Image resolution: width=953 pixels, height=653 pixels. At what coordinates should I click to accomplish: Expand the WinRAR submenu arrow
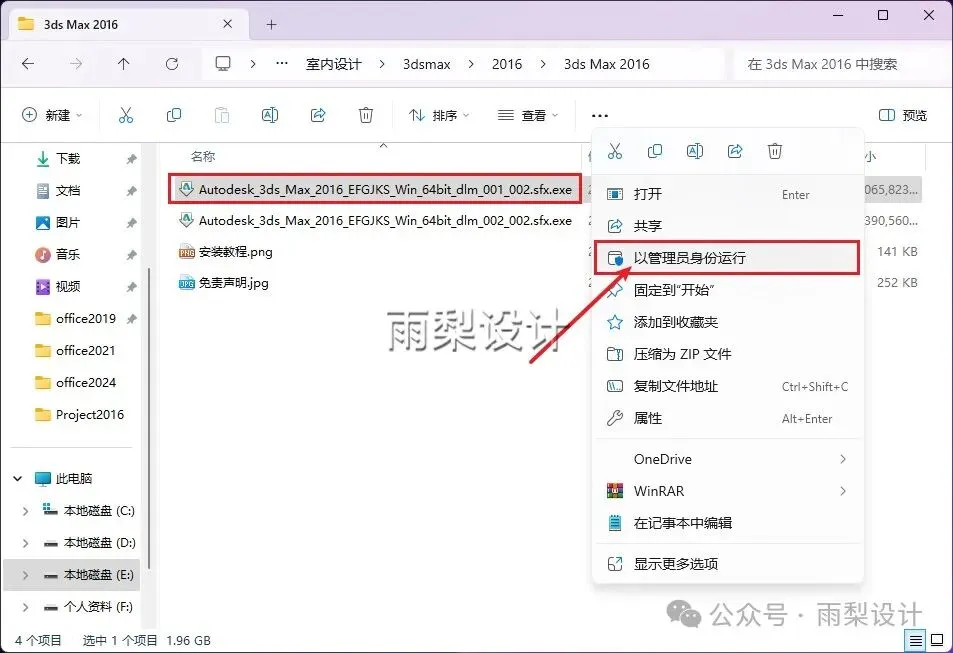coord(843,491)
